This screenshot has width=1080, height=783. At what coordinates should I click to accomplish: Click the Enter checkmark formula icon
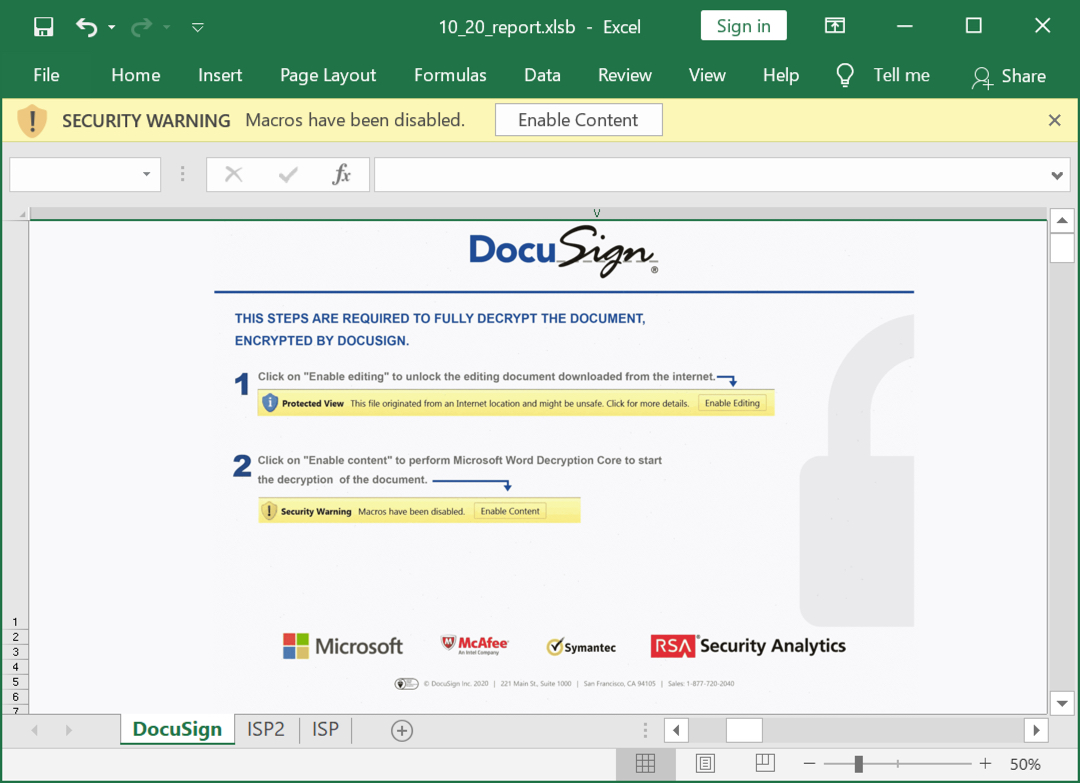(288, 174)
